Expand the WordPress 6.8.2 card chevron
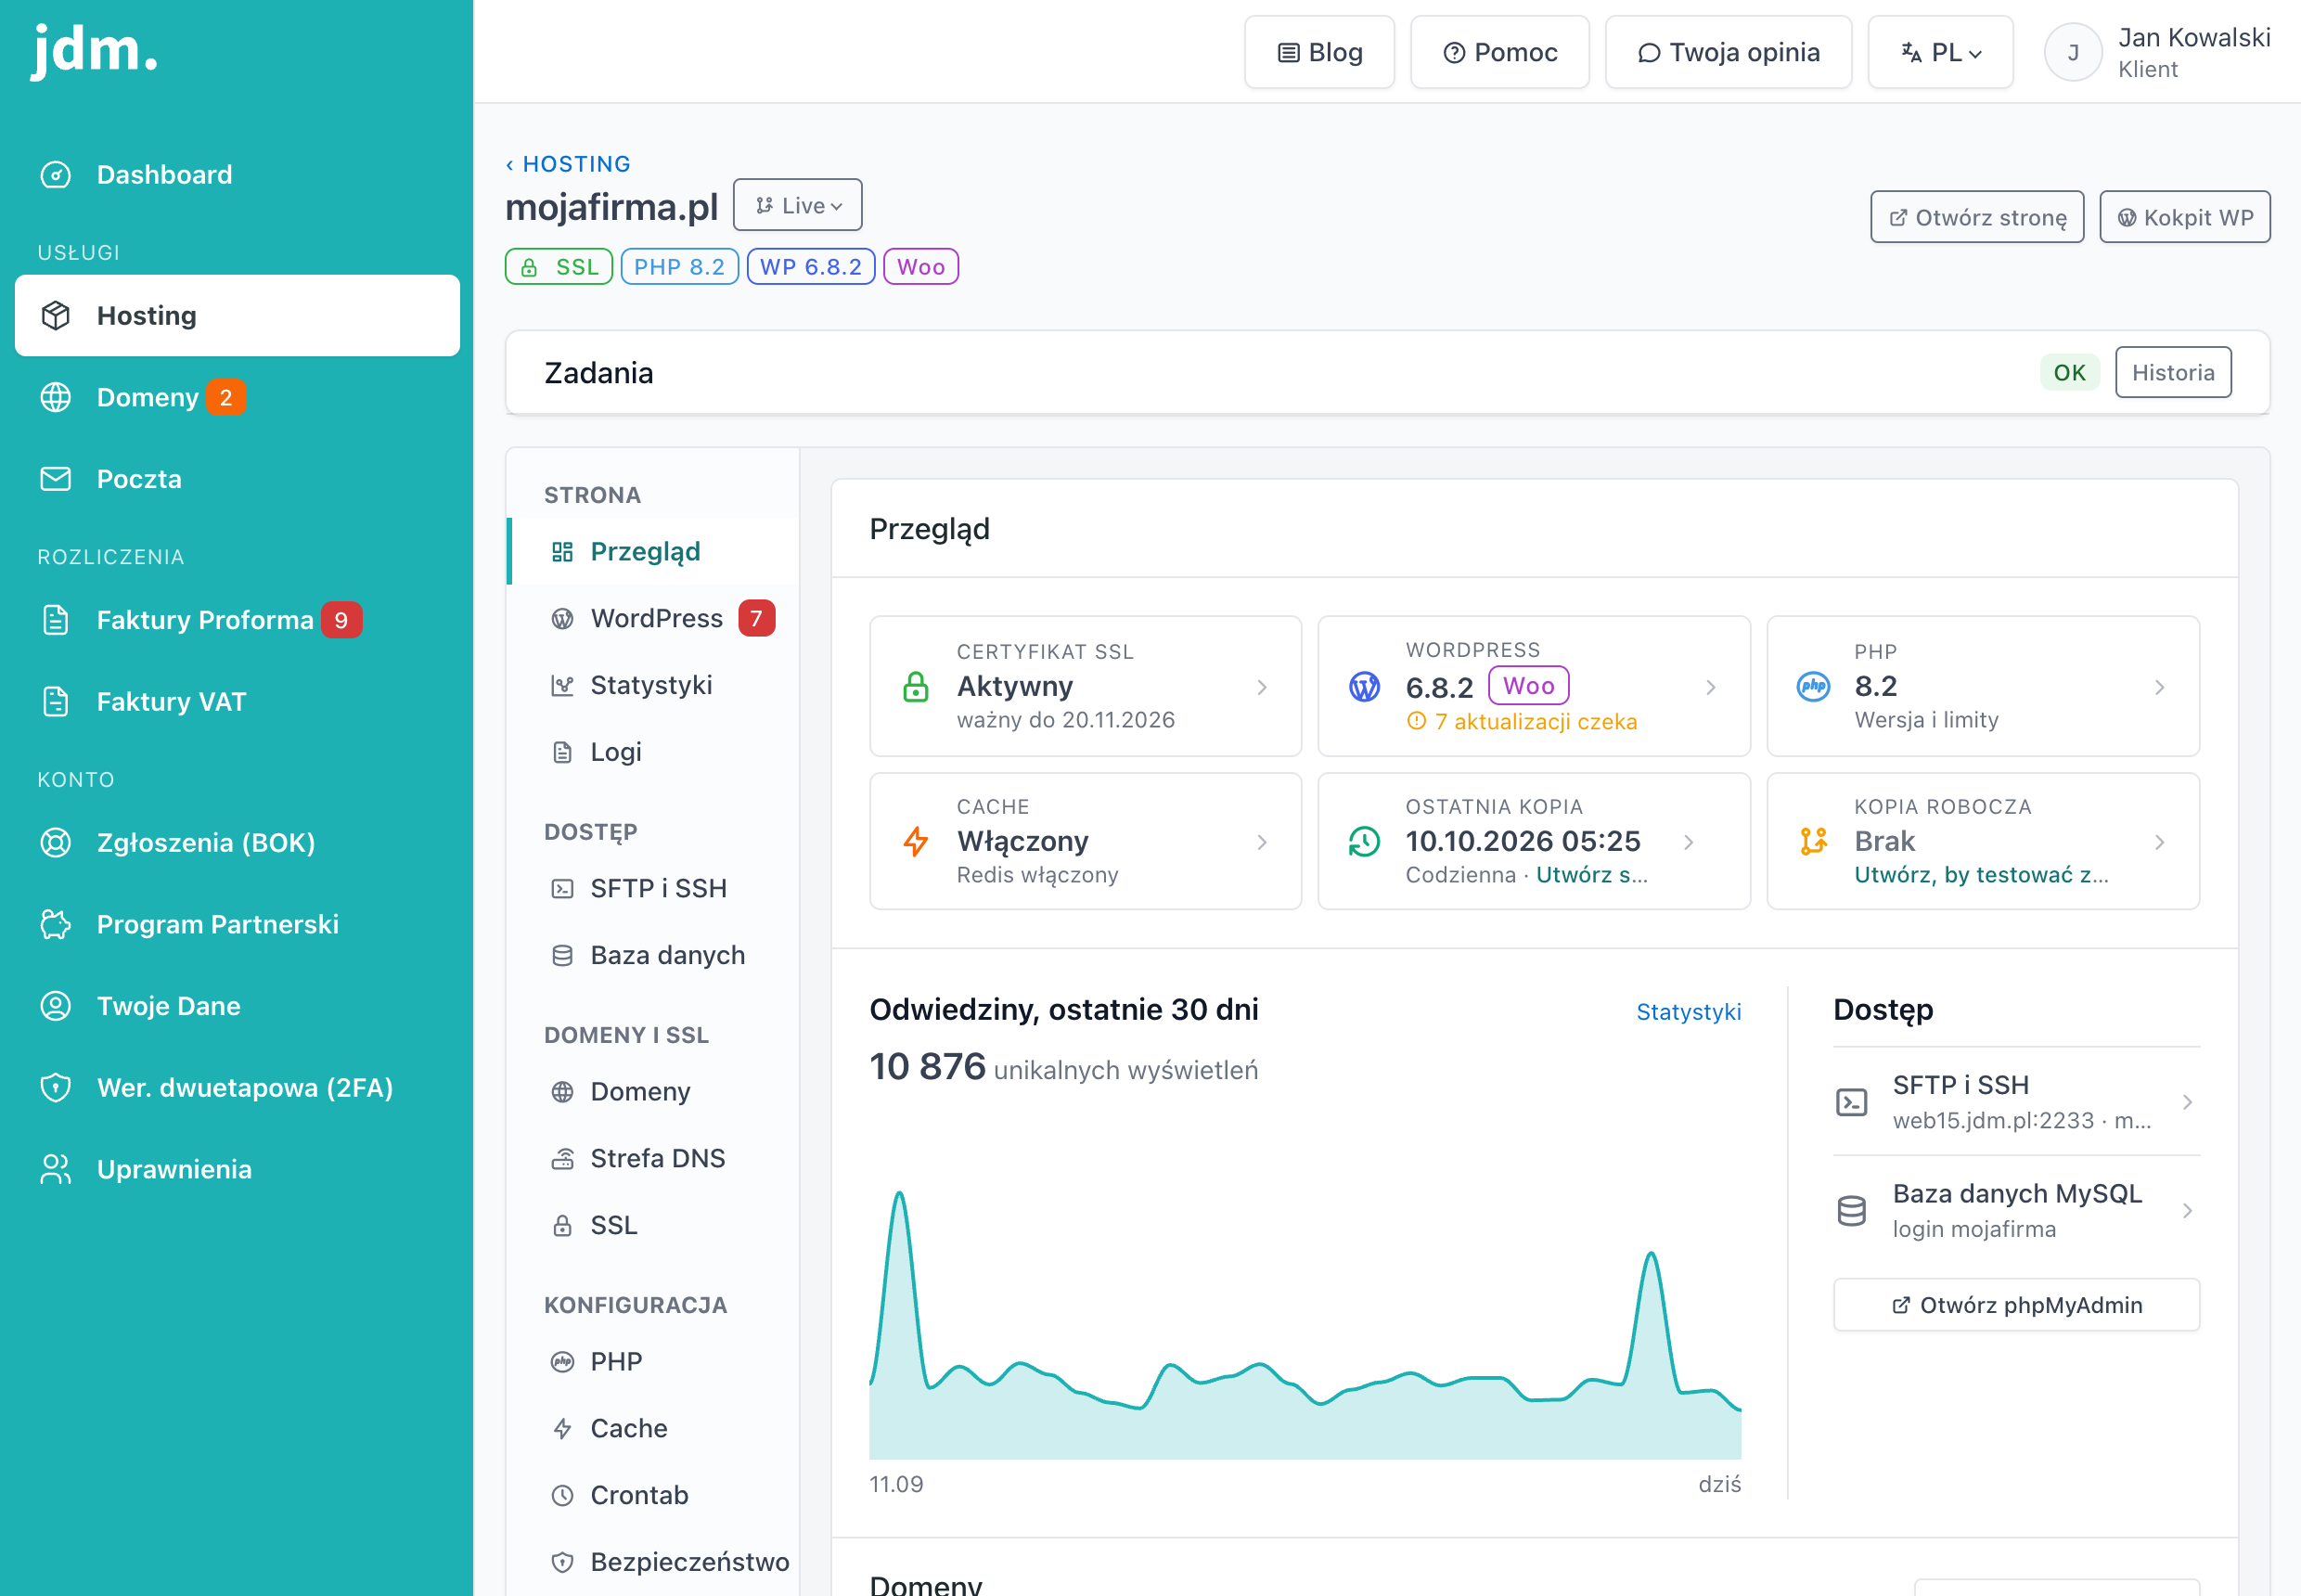Screen dimensions: 2301x1596 pos(1711,687)
